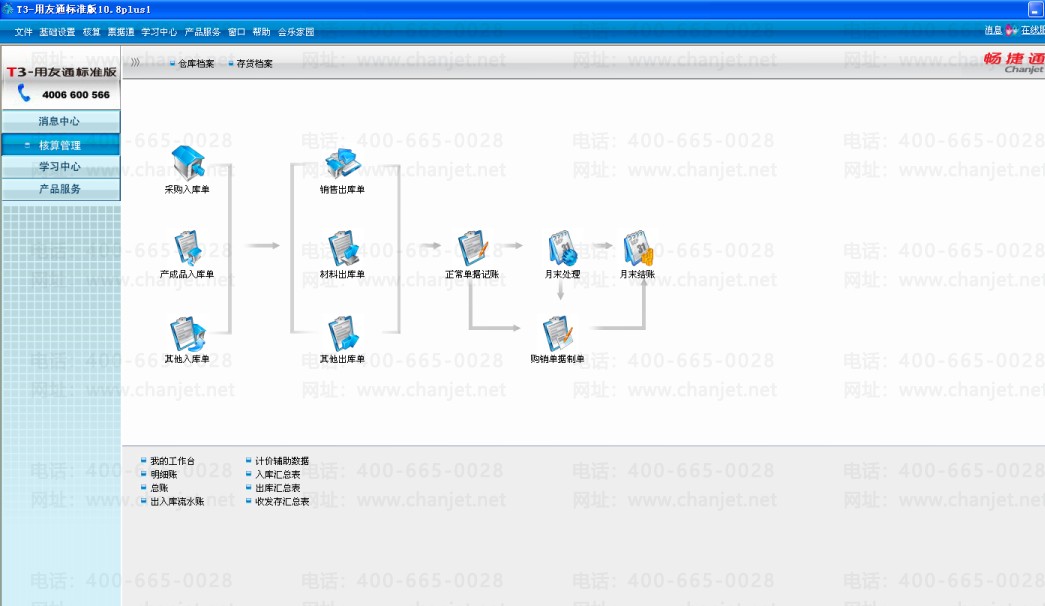This screenshot has width=1045, height=606.
Task: Select 产品服务 in the left sidebar
Action: point(61,189)
